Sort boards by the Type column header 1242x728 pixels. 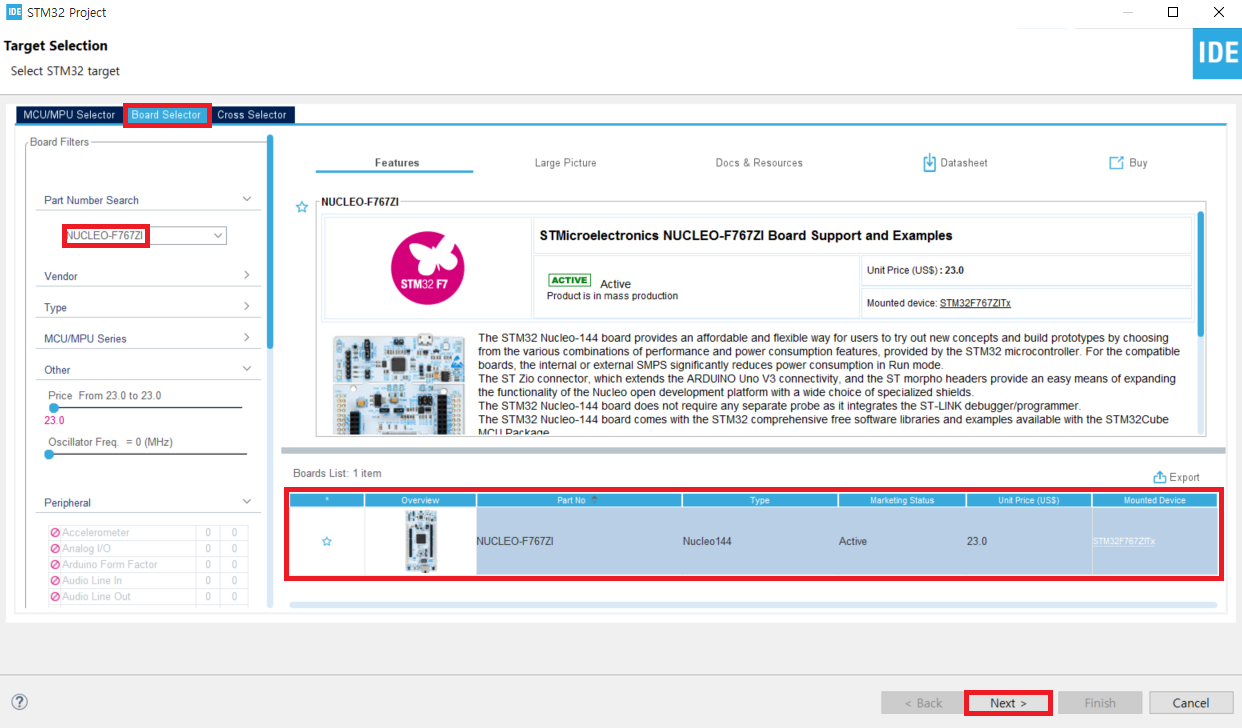point(760,500)
